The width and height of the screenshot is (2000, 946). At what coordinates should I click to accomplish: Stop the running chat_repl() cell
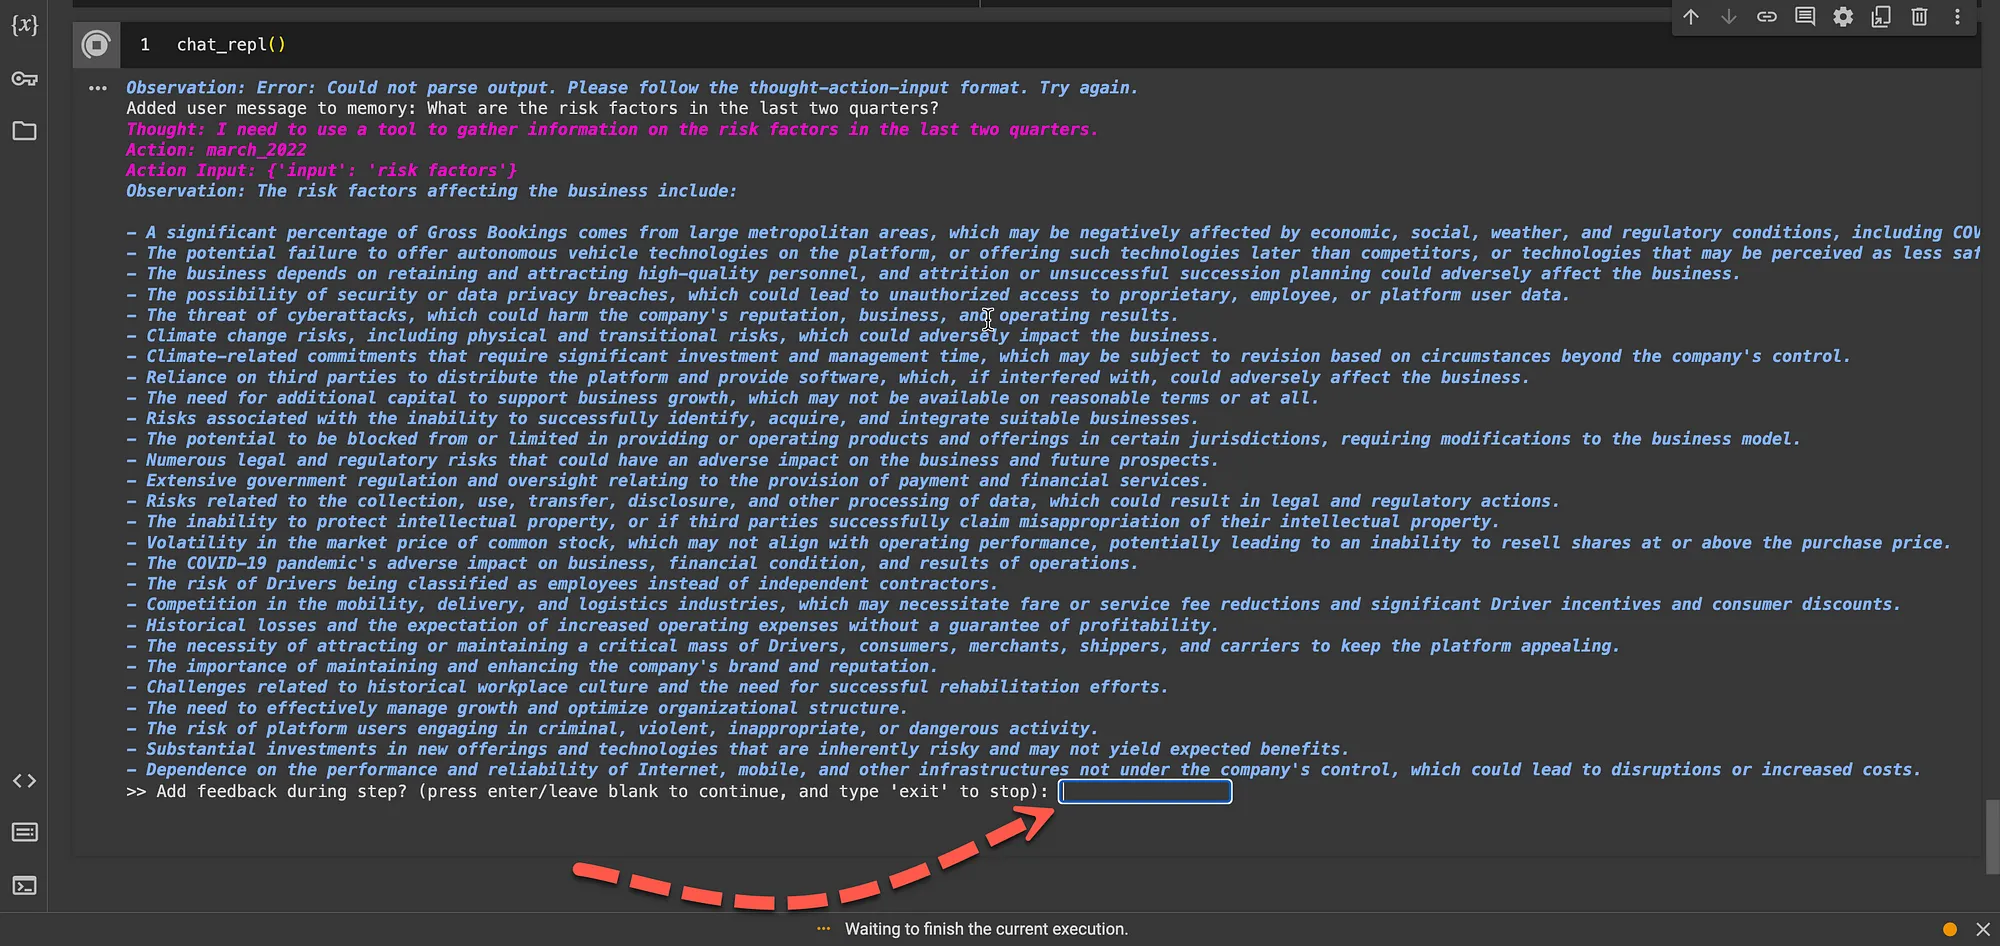(x=96, y=44)
